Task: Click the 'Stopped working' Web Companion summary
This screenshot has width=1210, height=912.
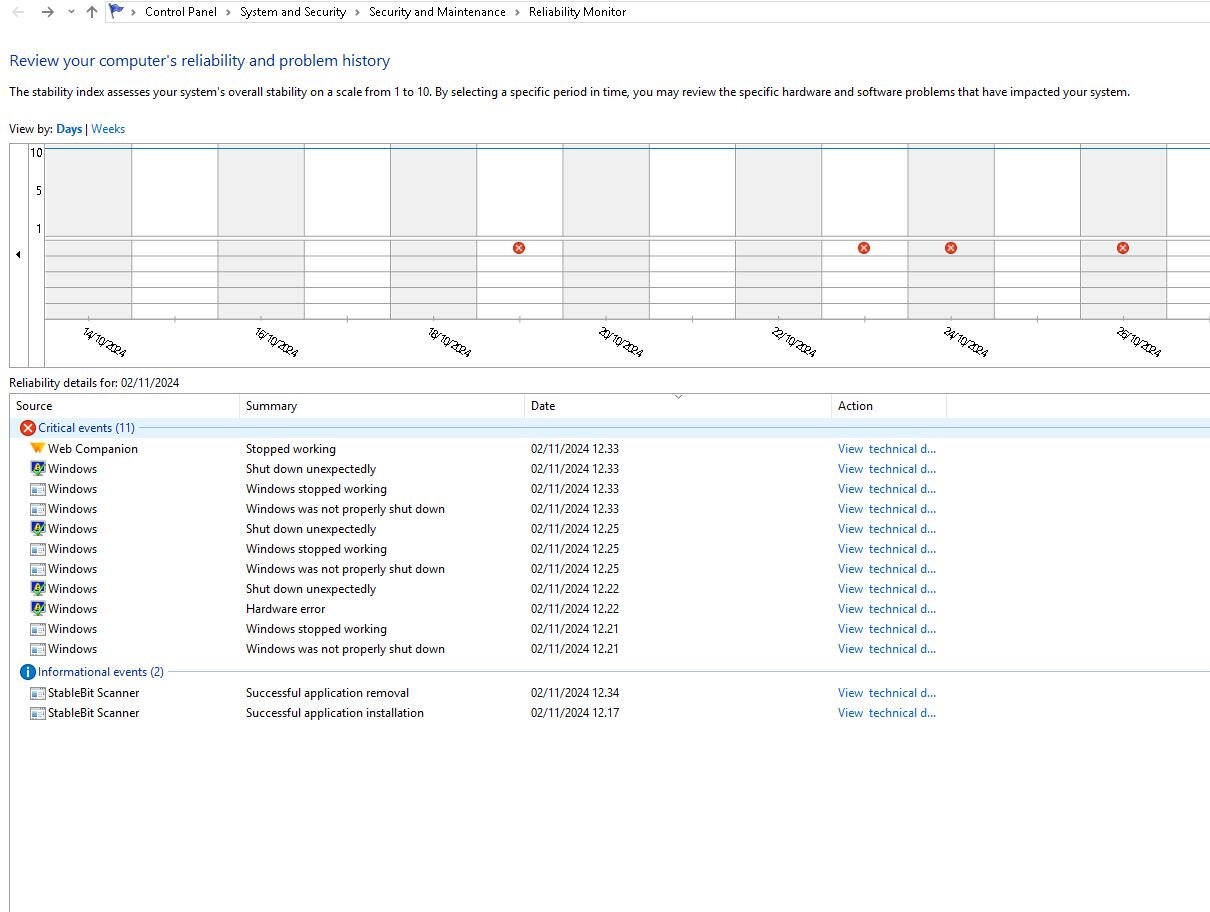Action: coord(291,449)
